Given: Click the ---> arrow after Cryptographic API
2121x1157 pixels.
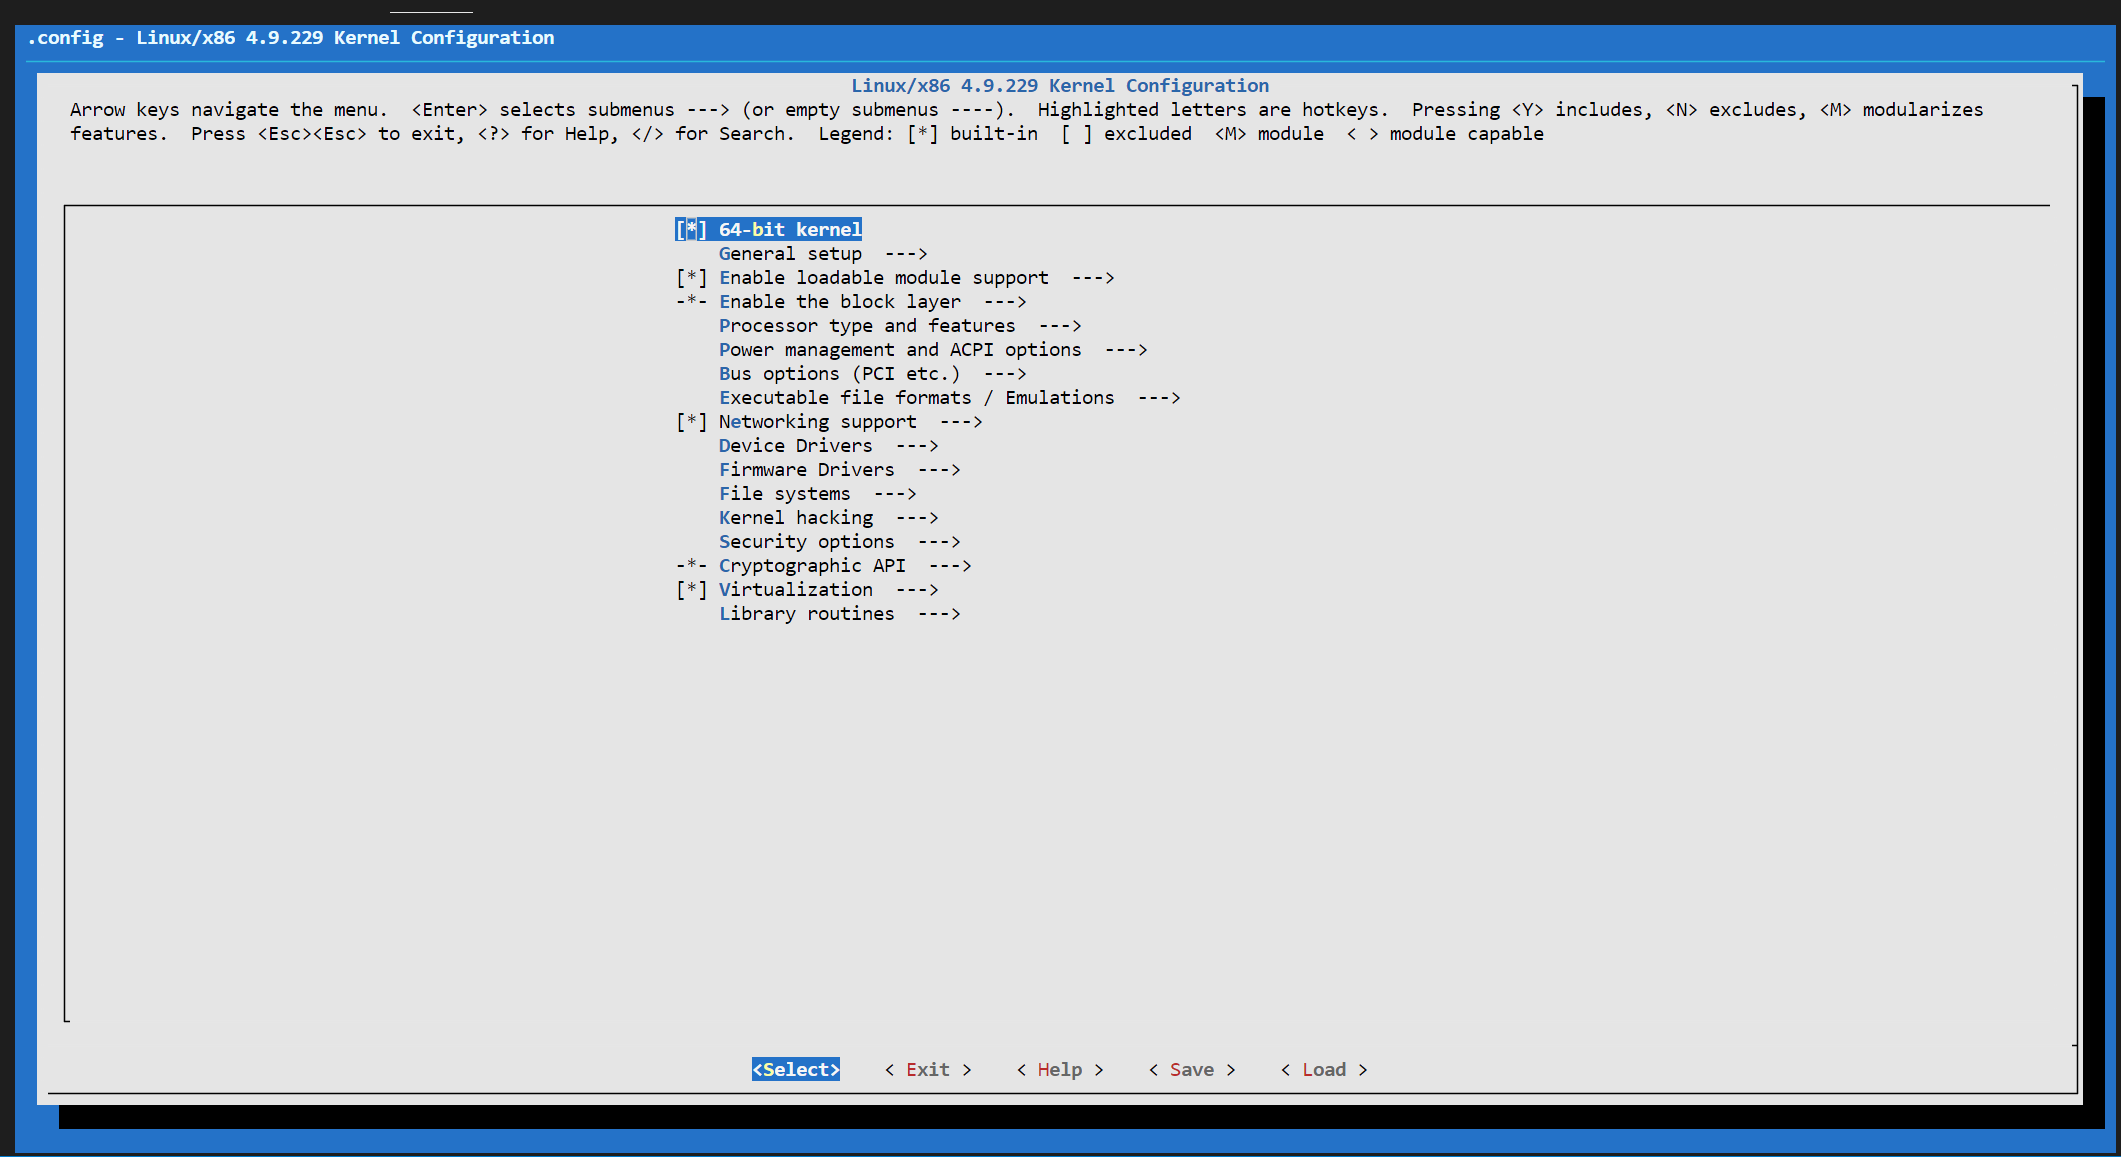Looking at the screenshot, I should (950, 566).
